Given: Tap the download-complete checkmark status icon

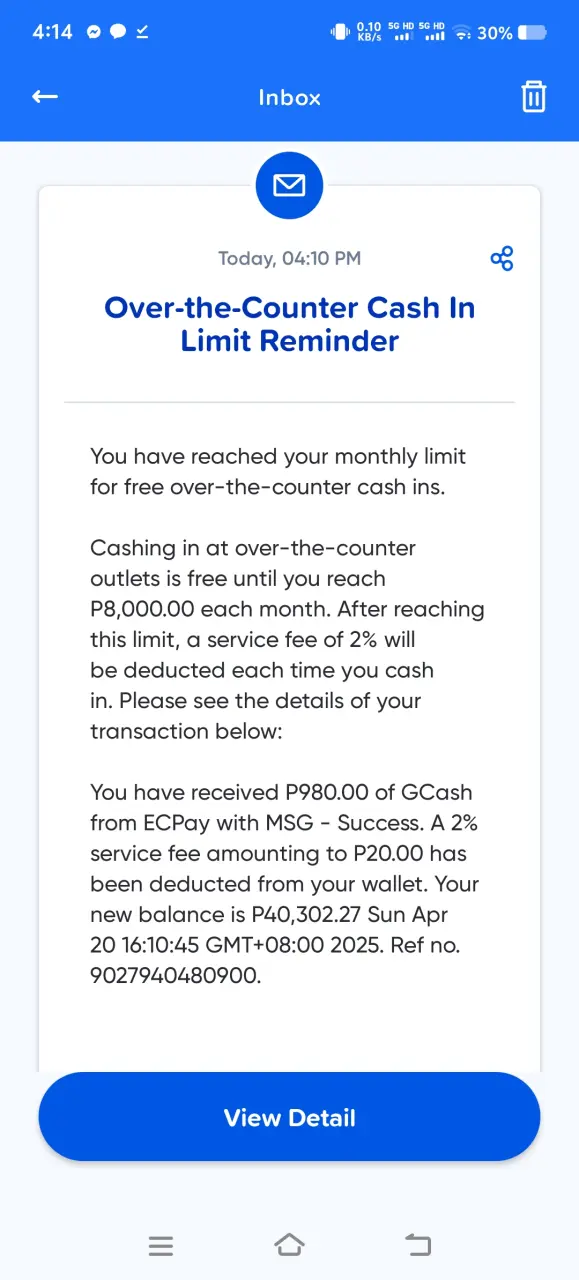Looking at the screenshot, I should [x=142, y=32].
